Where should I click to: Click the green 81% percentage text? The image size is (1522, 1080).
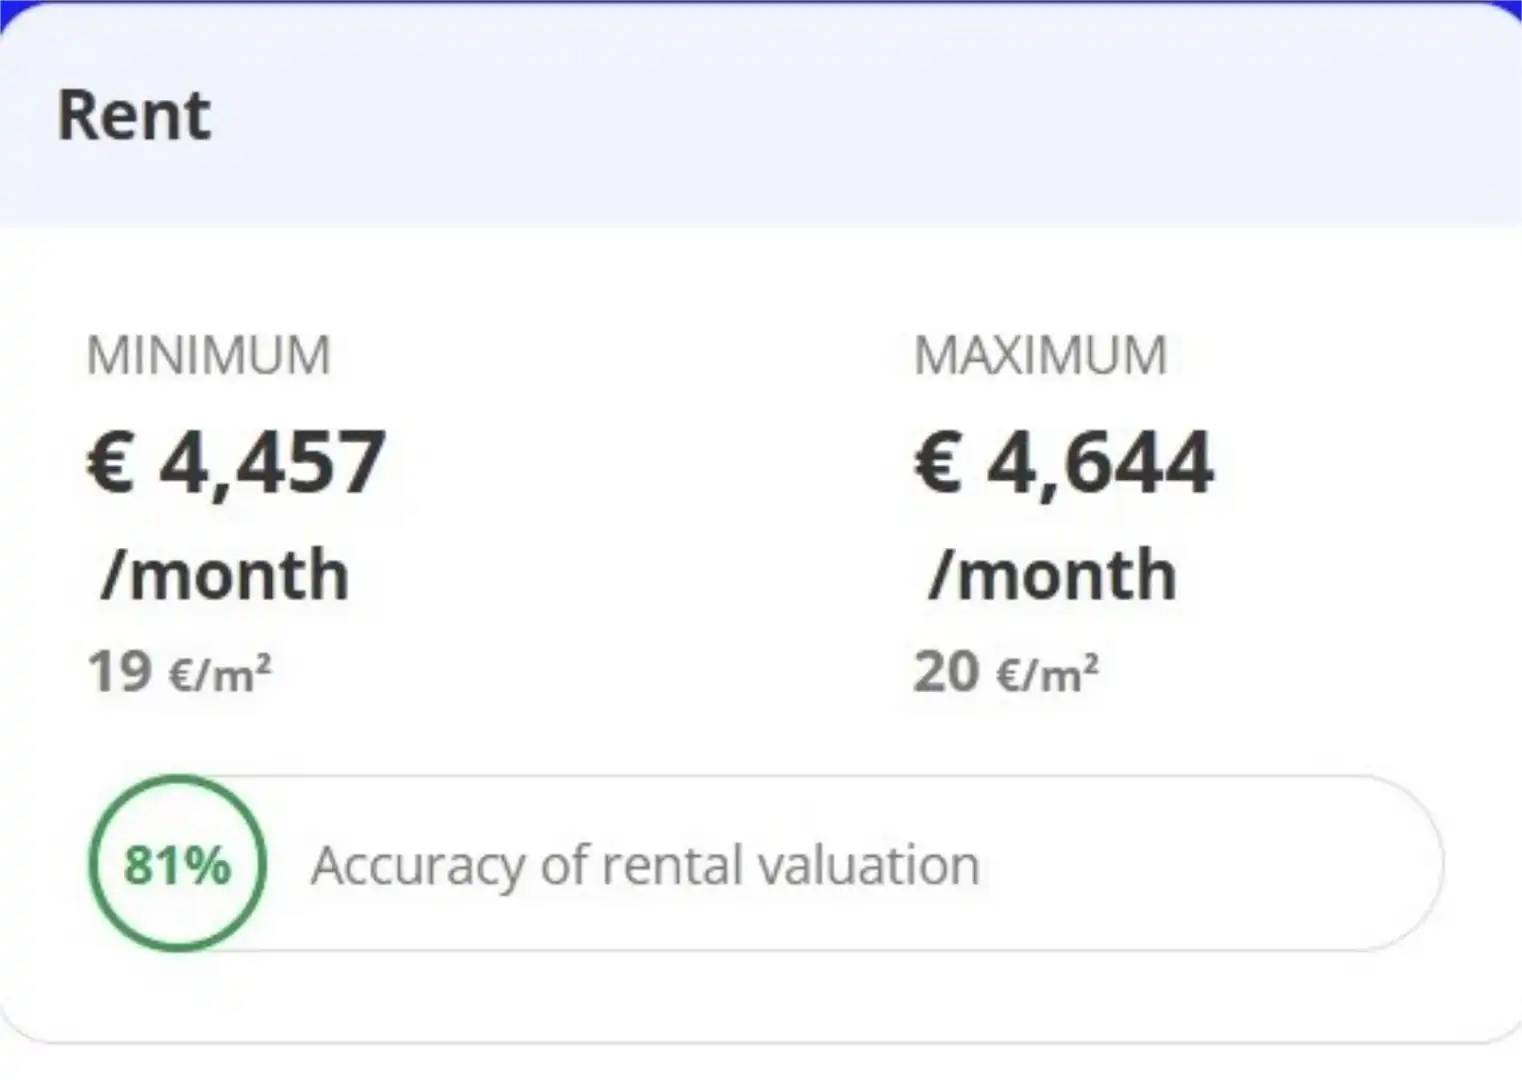[177, 865]
